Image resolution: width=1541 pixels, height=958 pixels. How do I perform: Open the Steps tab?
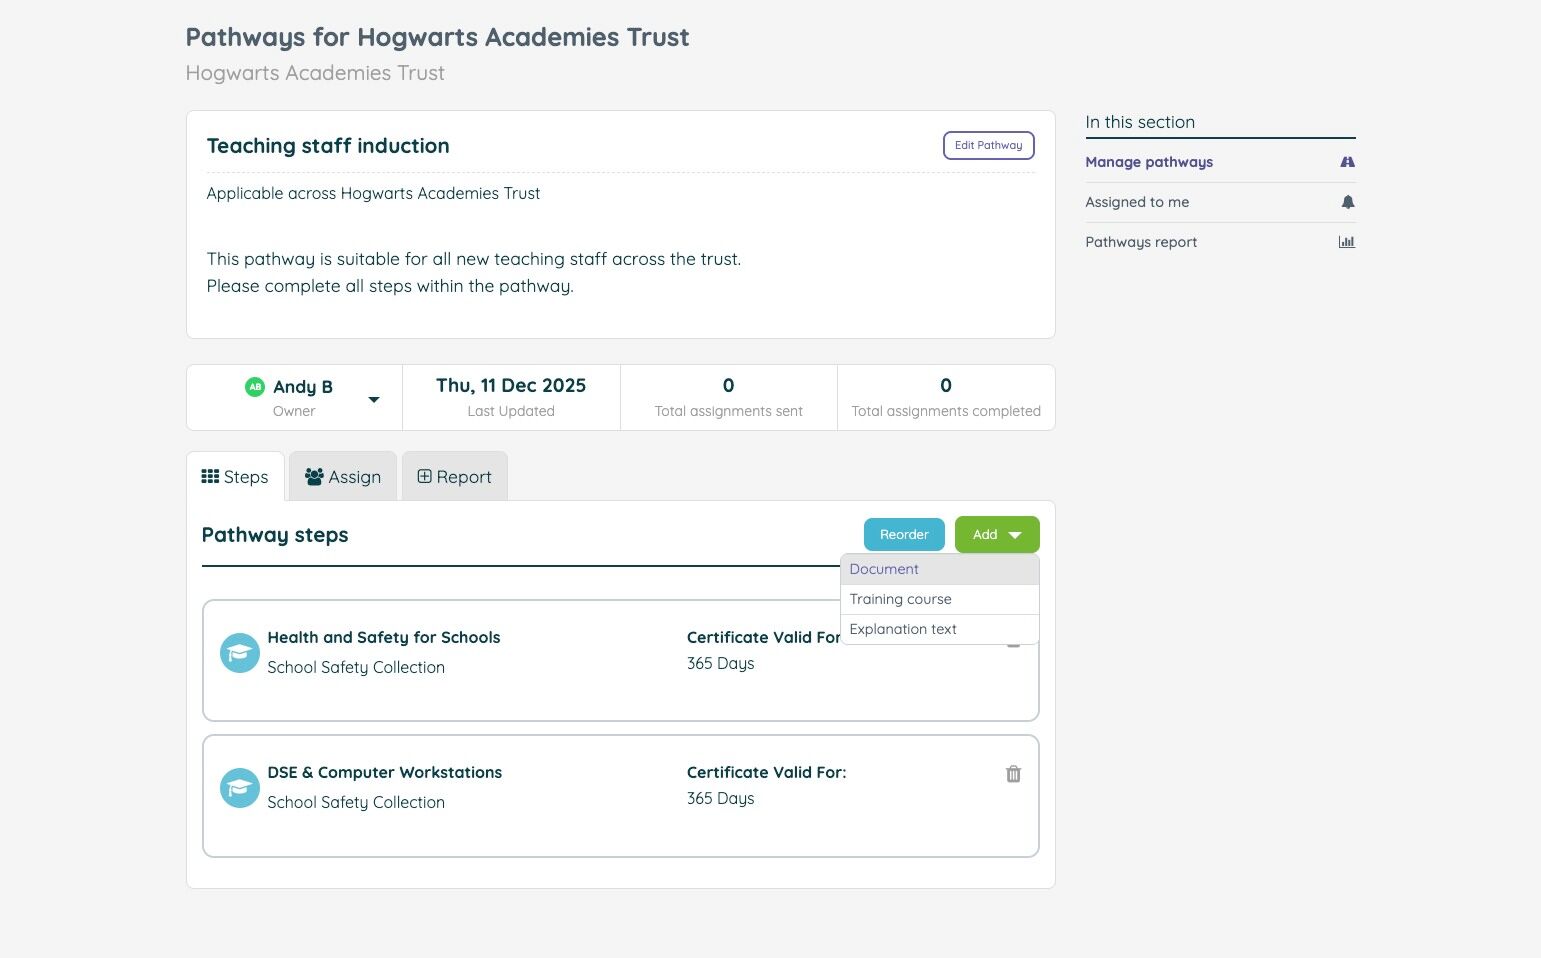tap(235, 477)
